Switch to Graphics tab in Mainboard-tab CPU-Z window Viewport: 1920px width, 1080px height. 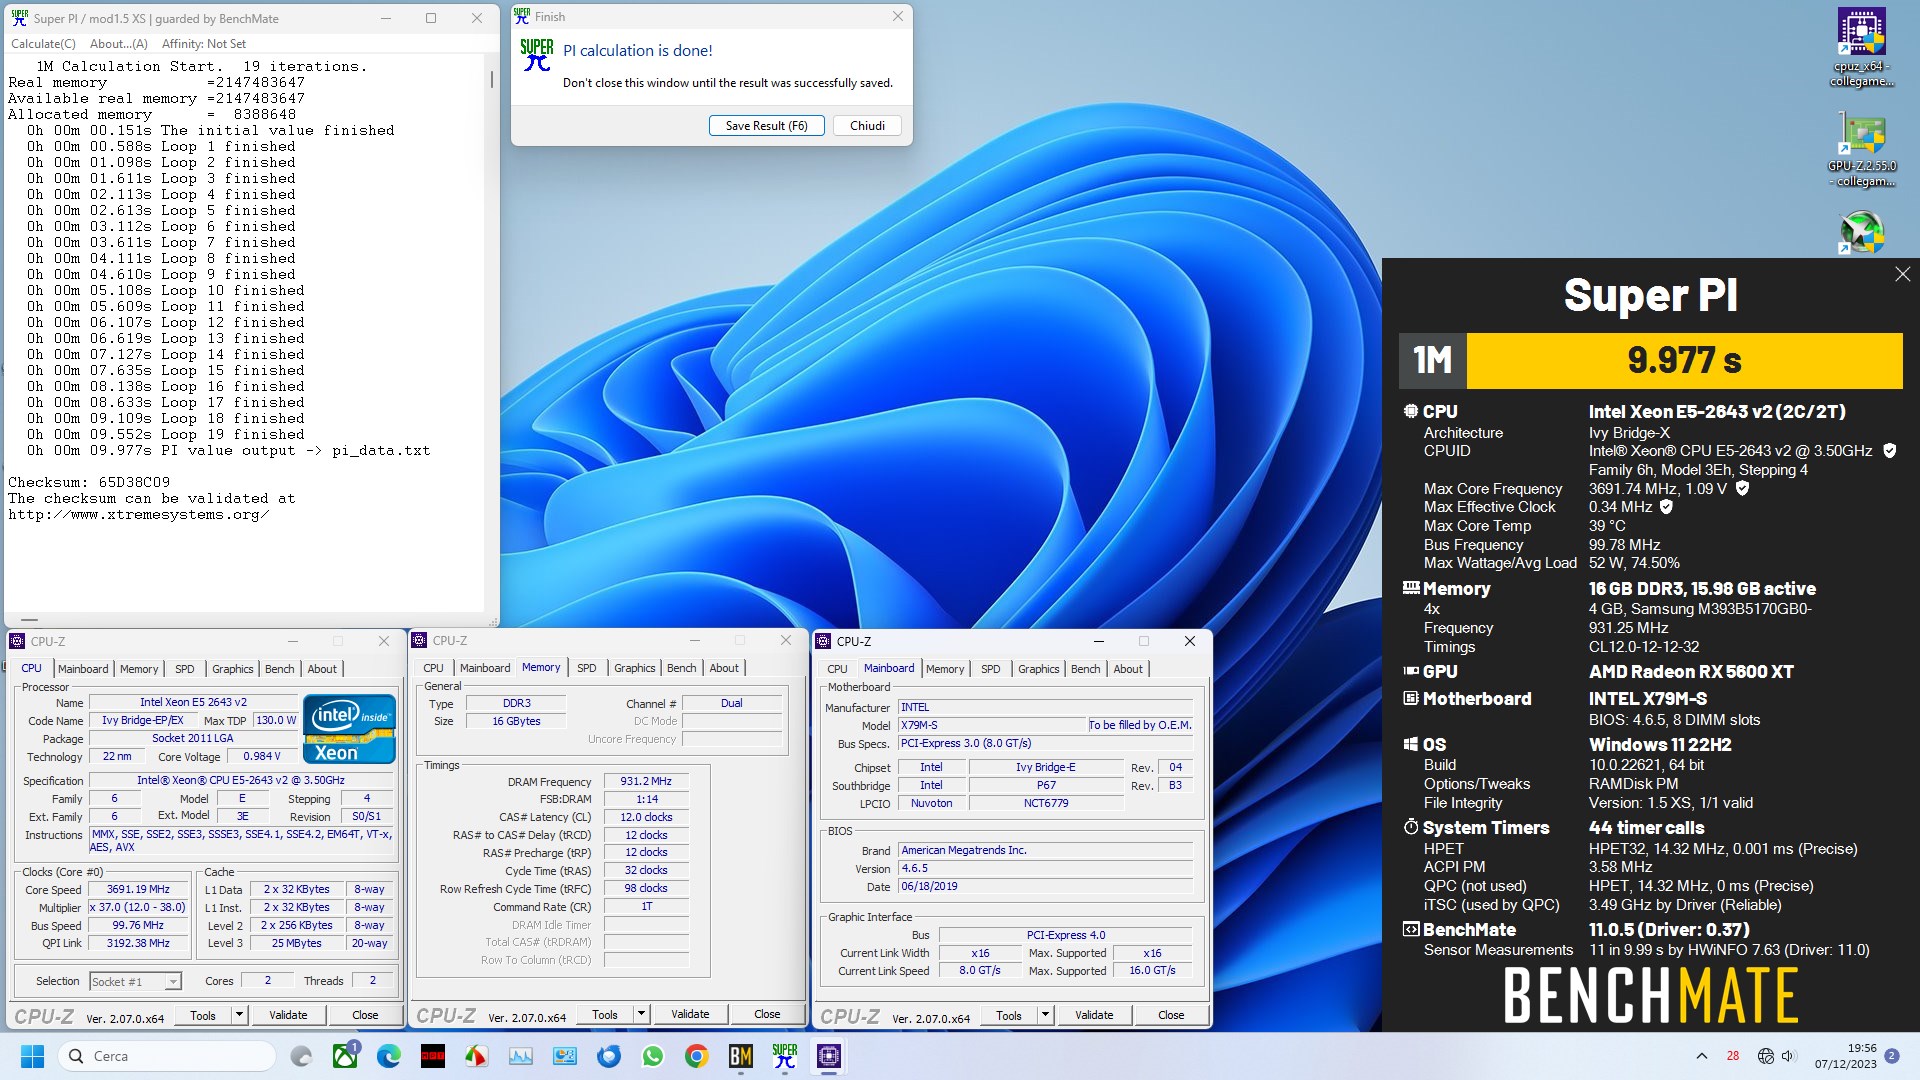point(1039,669)
